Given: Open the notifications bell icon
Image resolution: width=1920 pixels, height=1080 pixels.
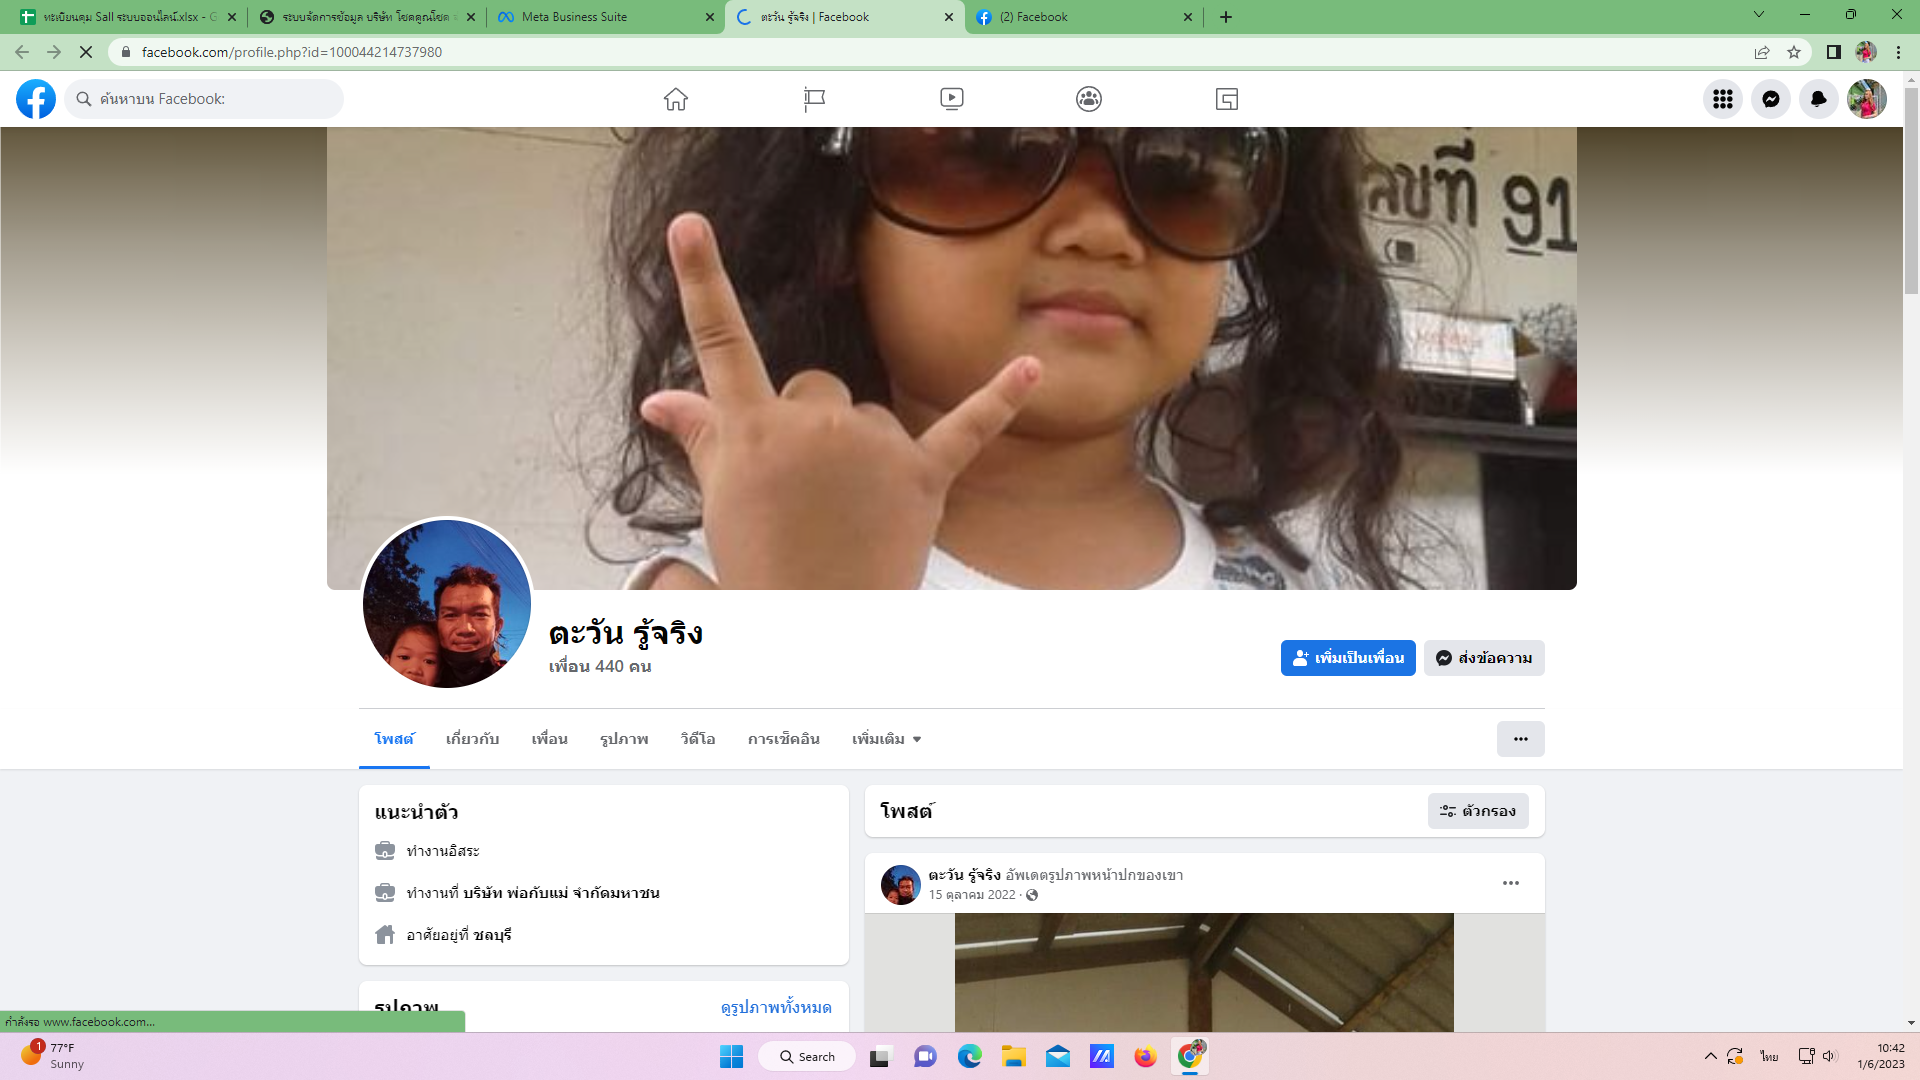Looking at the screenshot, I should (x=1818, y=99).
